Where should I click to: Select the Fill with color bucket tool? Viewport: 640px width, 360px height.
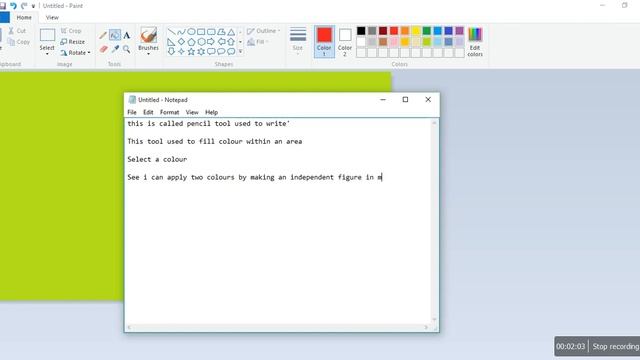[x=115, y=35]
